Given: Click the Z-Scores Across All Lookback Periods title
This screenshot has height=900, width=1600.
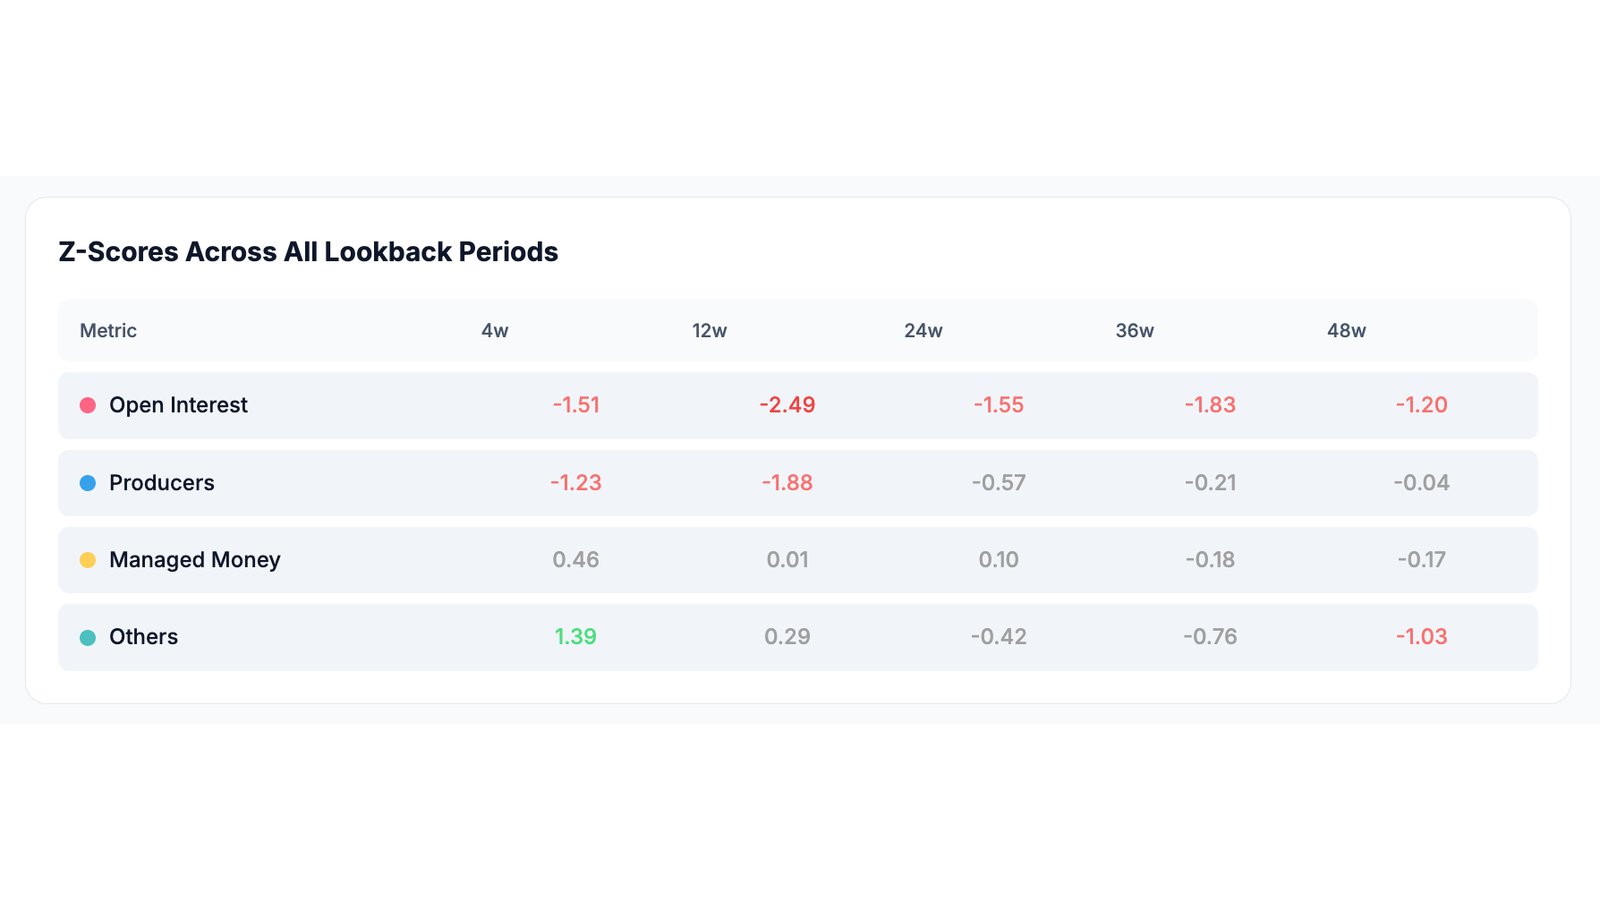Looking at the screenshot, I should click(308, 252).
